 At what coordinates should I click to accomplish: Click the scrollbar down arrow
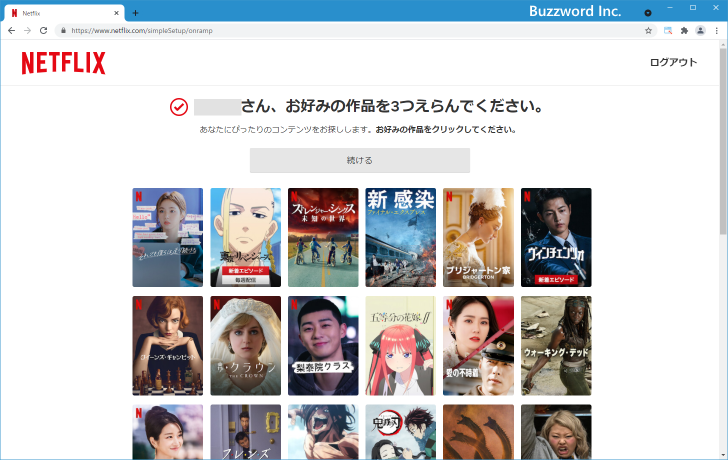pos(723,455)
